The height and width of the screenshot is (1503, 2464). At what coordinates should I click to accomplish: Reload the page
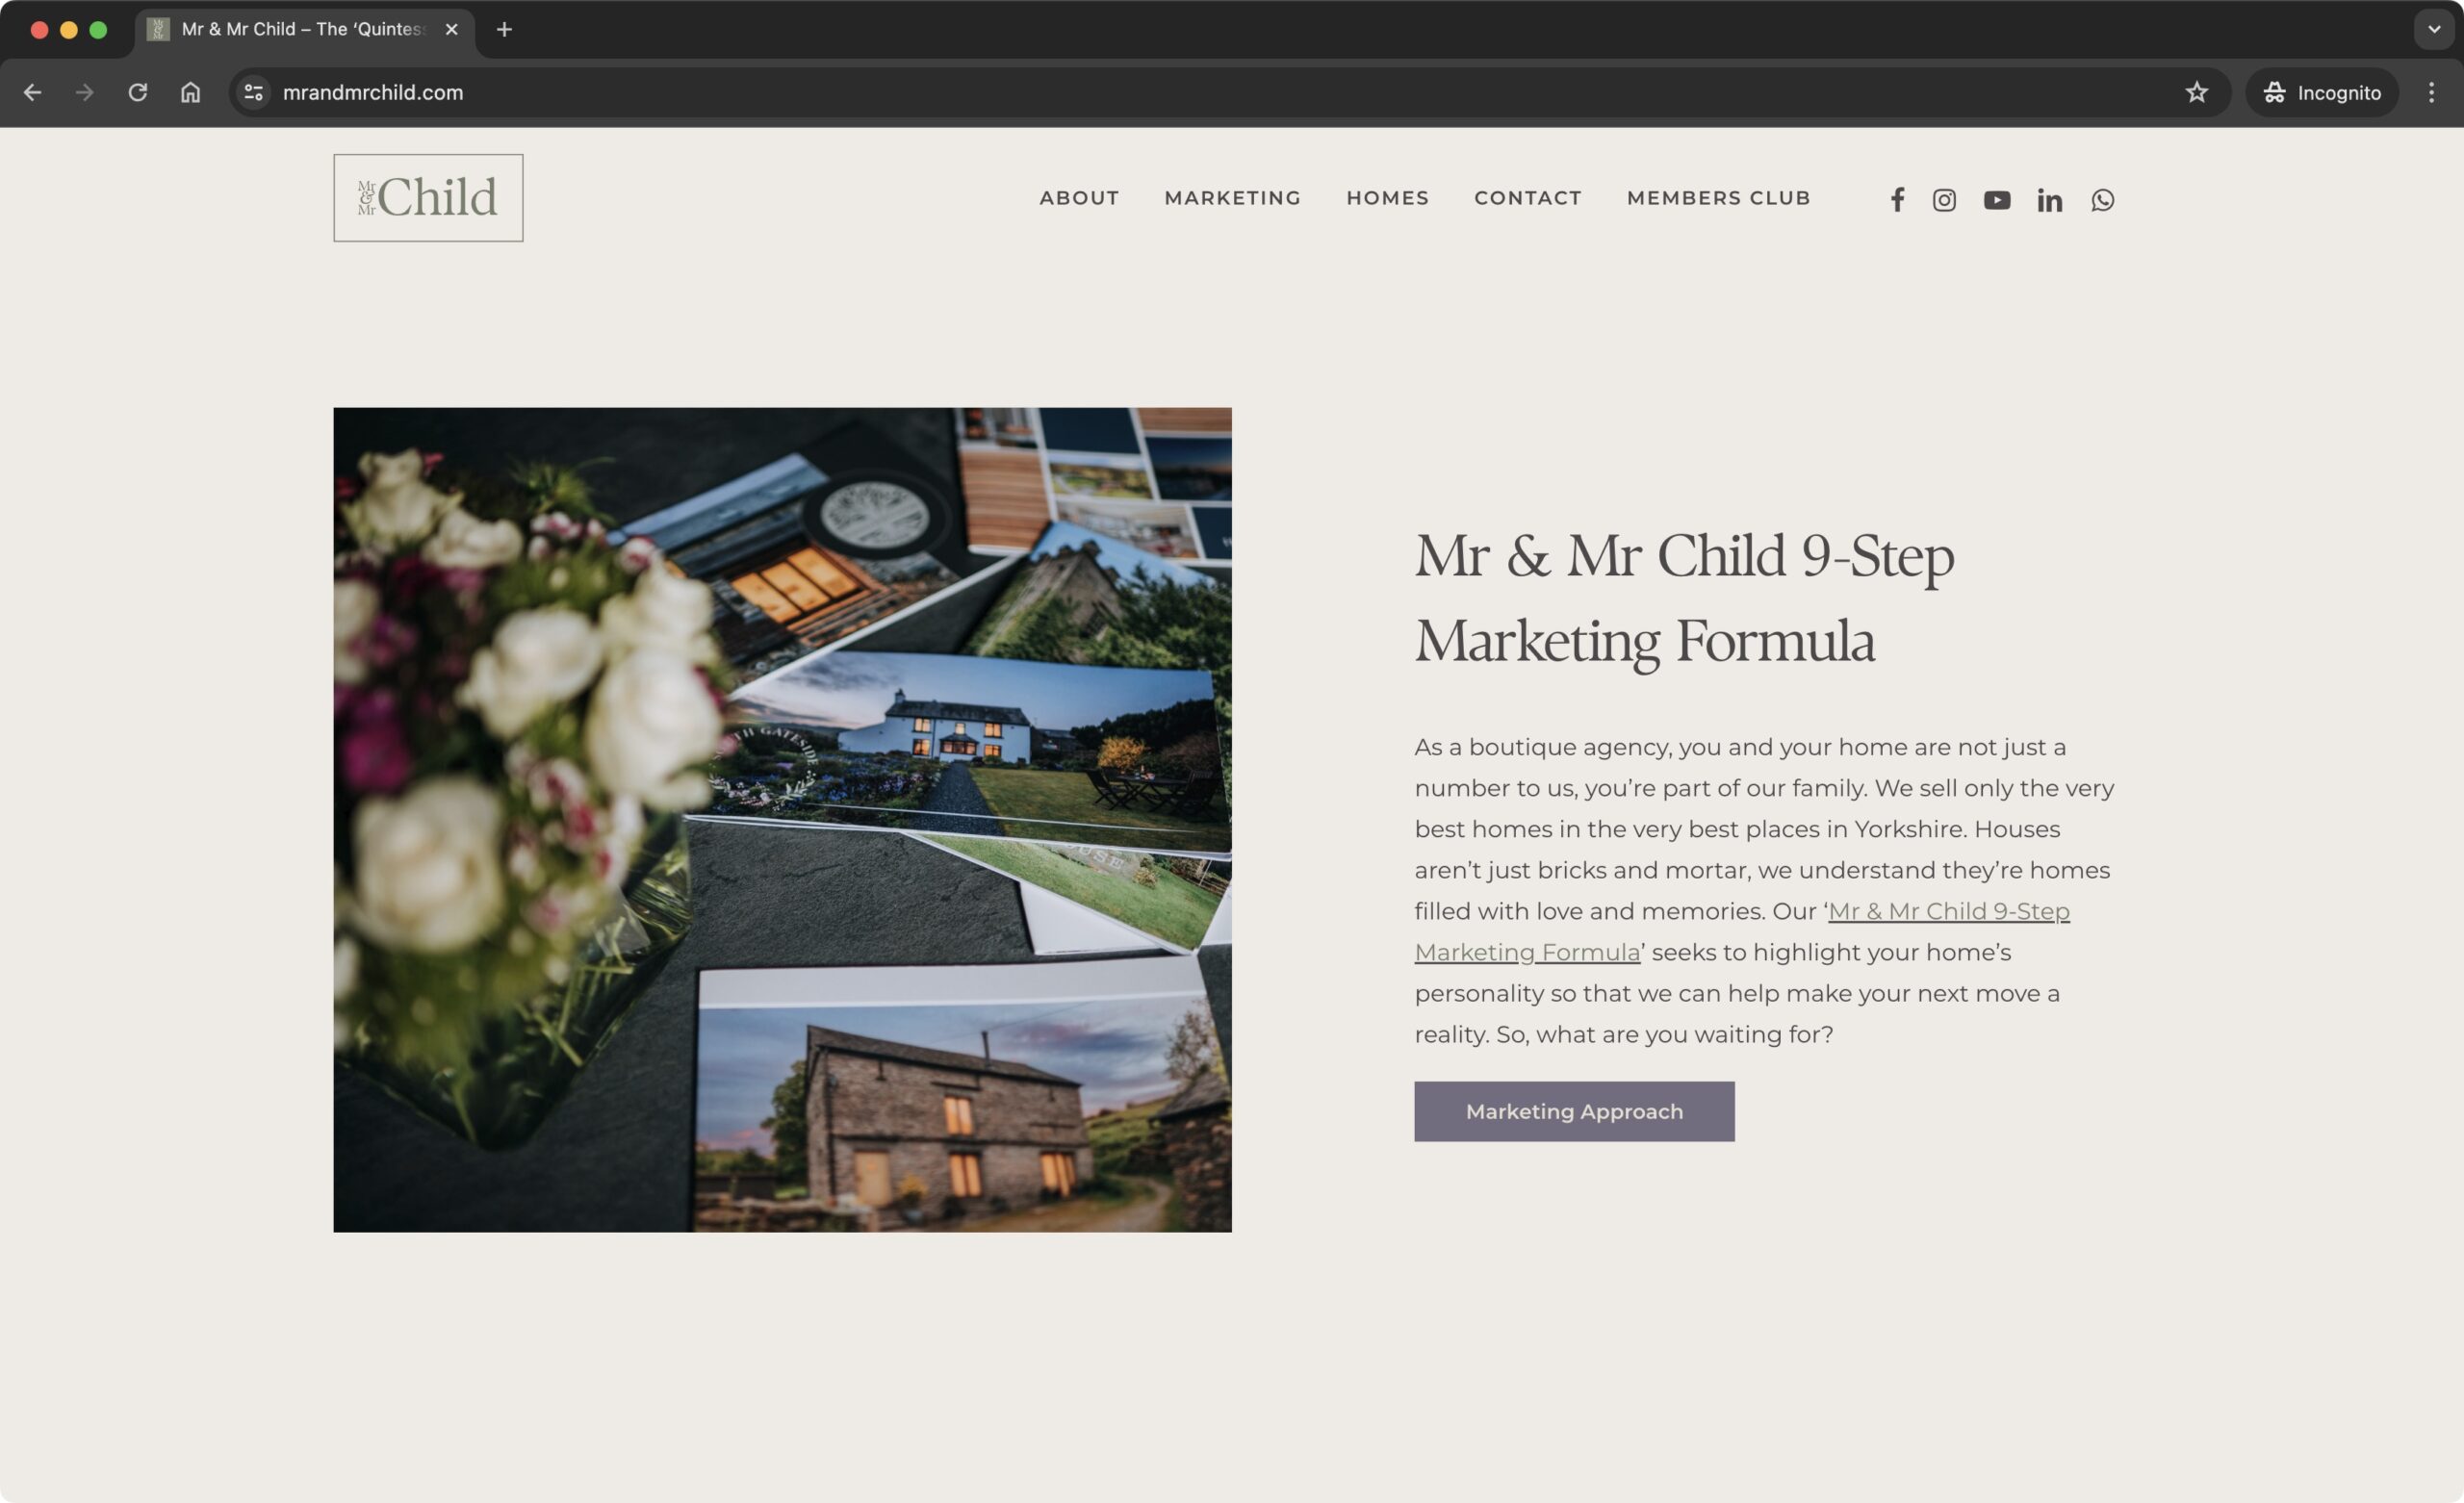pyautogui.click(x=138, y=92)
